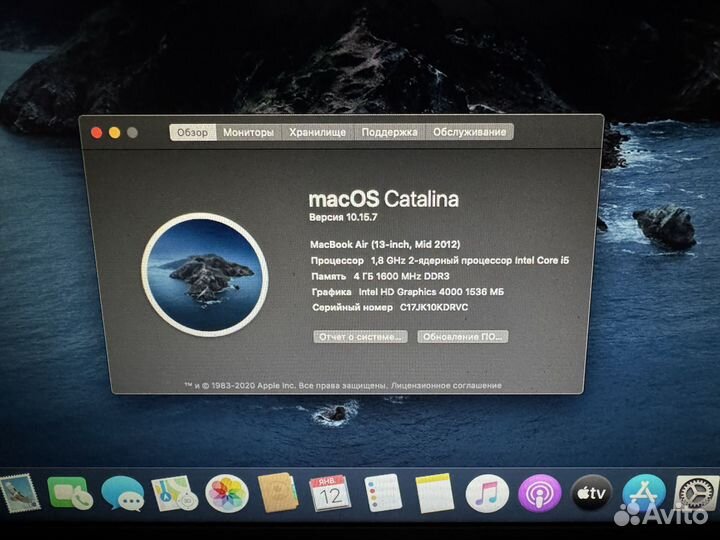Click the 4 ГБ 1600 MHz DDR3 value
This screenshot has width=720, height=540.
401,276
